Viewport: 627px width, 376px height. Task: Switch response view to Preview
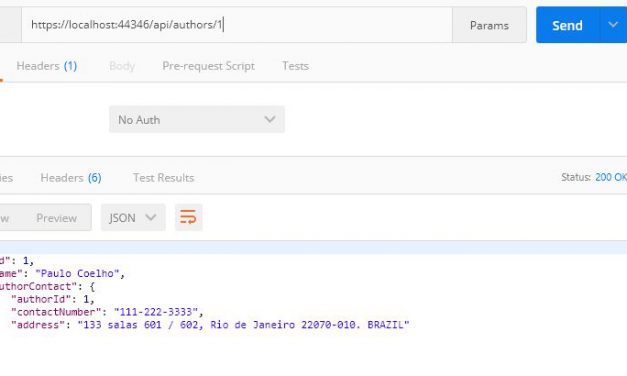pyautogui.click(x=56, y=218)
